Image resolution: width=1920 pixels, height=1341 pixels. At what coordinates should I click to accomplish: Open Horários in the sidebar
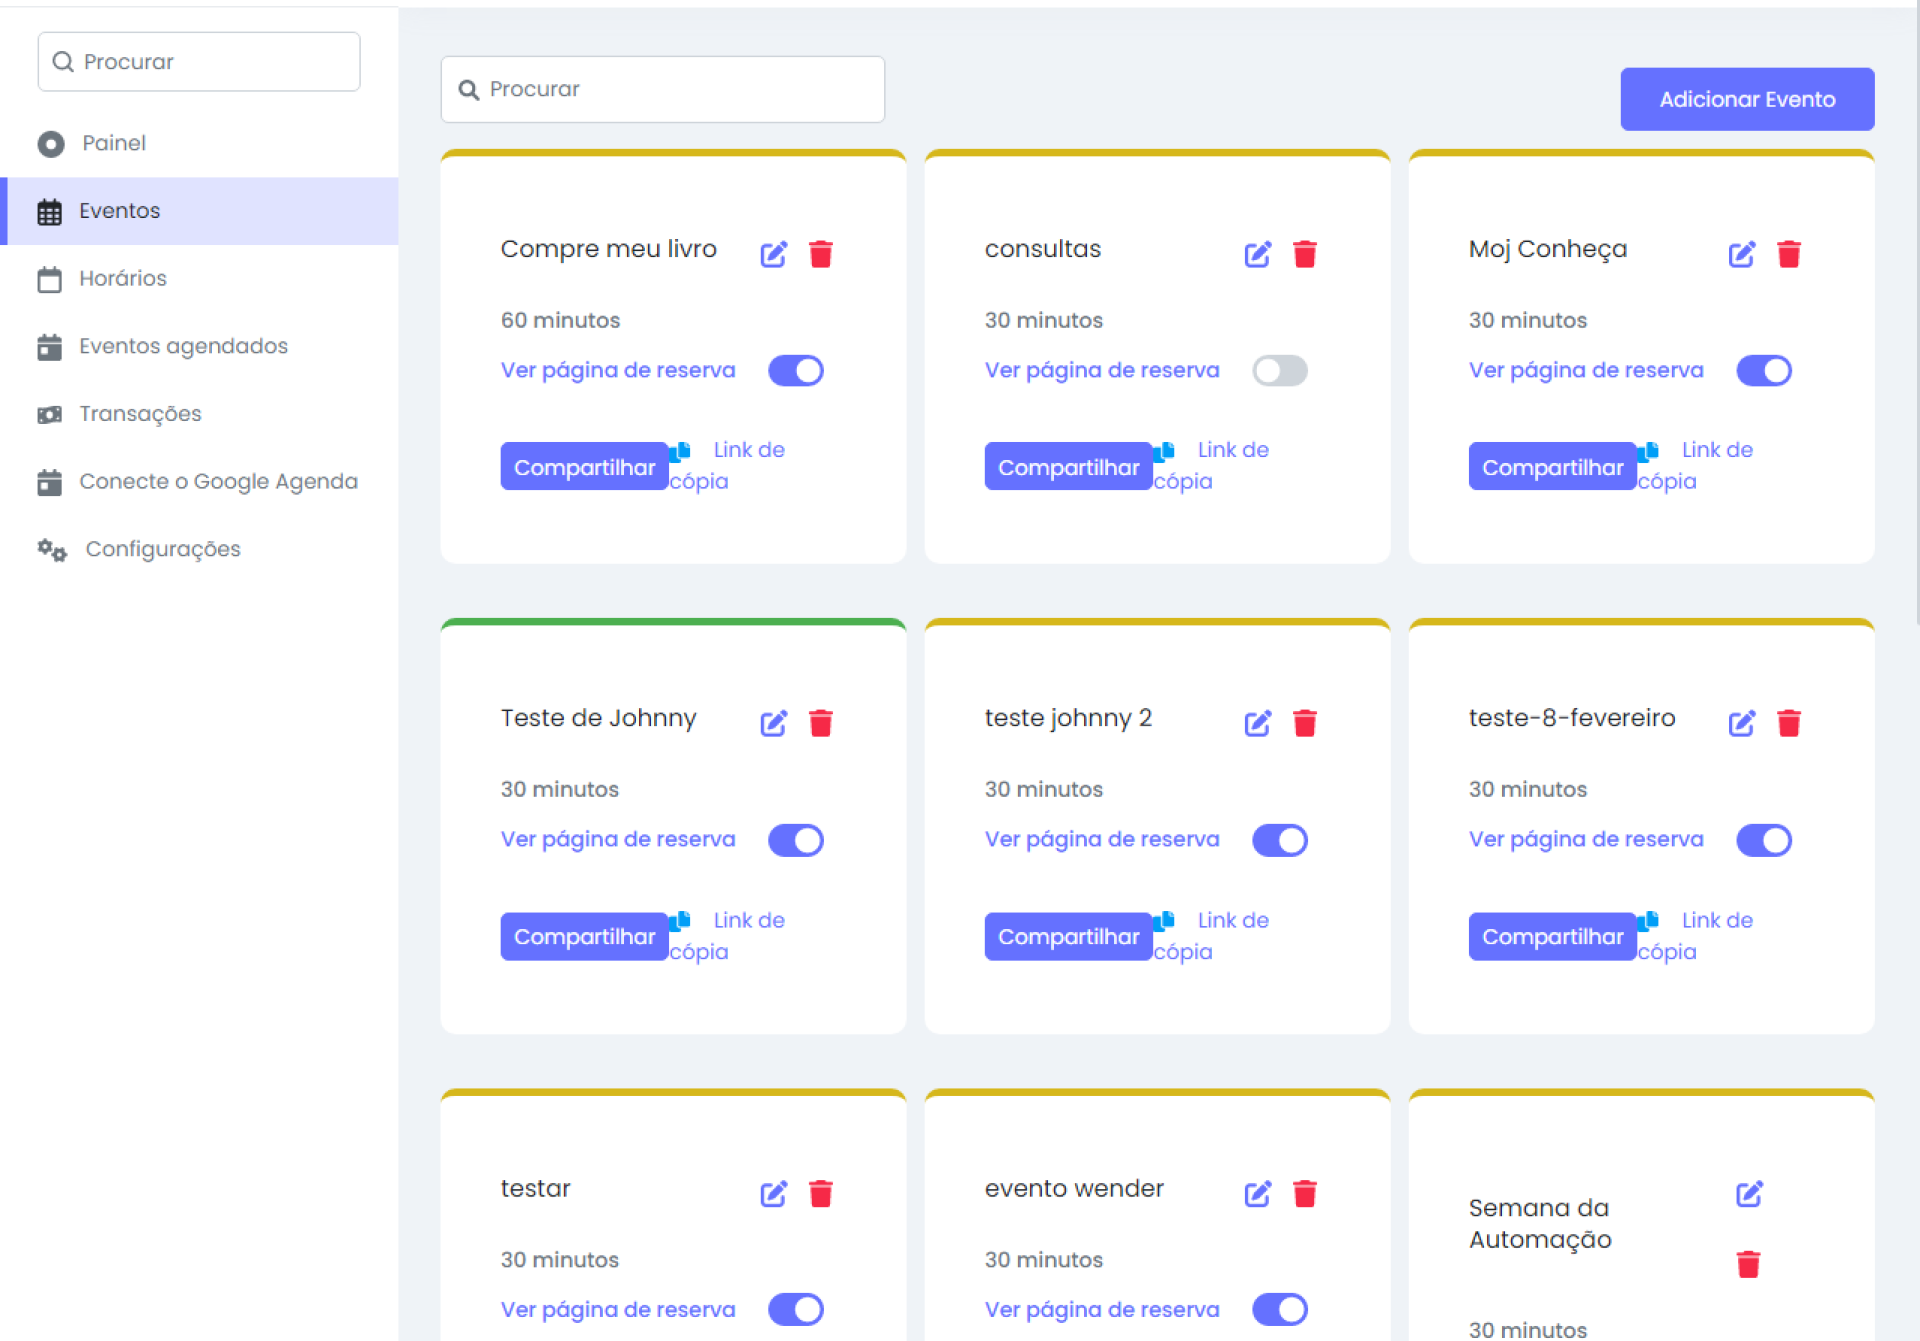[122, 278]
